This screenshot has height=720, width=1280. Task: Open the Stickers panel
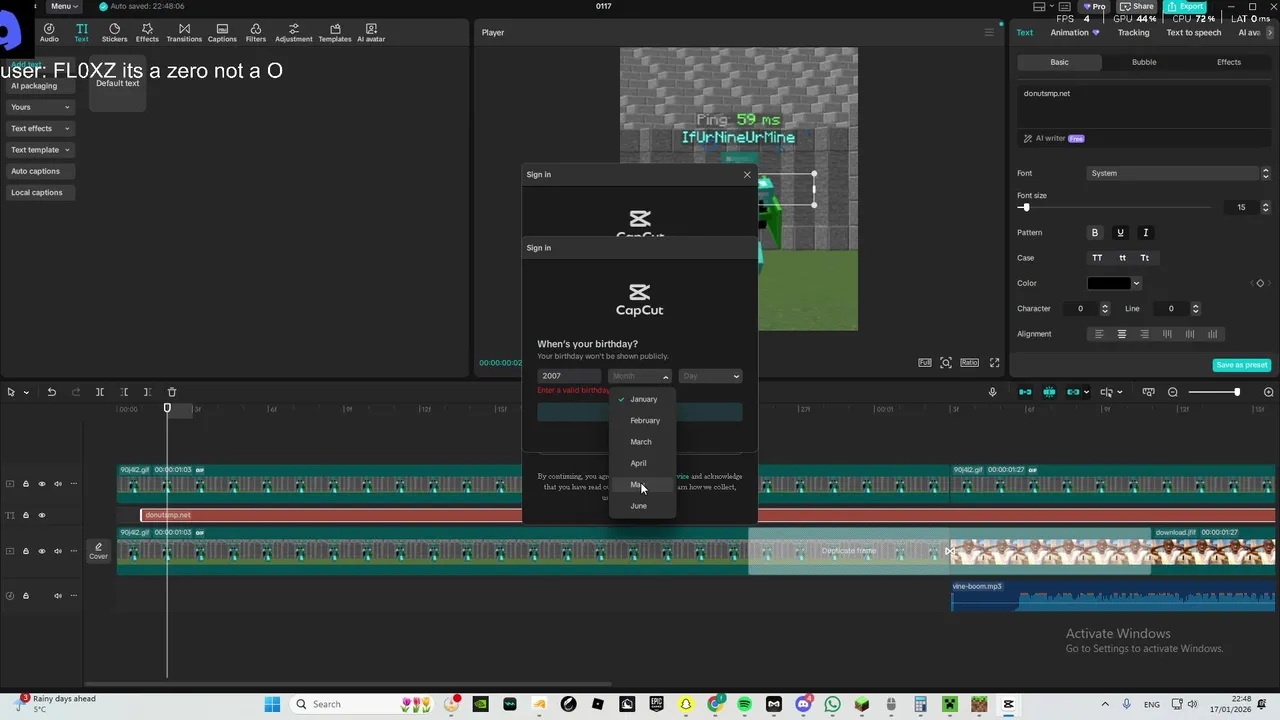pos(114,33)
